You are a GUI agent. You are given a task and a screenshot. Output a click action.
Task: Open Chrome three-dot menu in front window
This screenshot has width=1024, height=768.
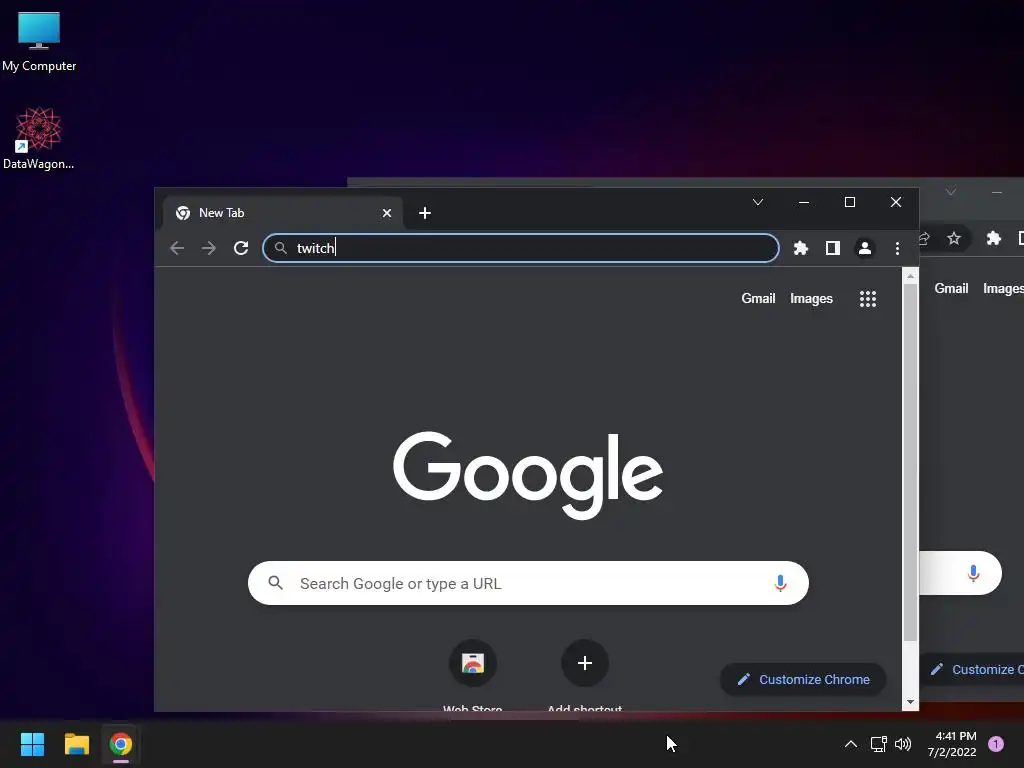coord(897,248)
